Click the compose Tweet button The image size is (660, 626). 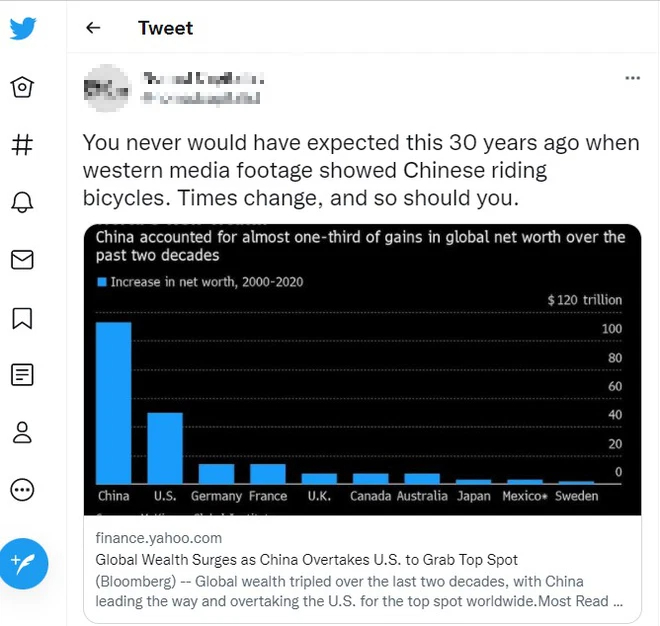(x=23, y=563)
